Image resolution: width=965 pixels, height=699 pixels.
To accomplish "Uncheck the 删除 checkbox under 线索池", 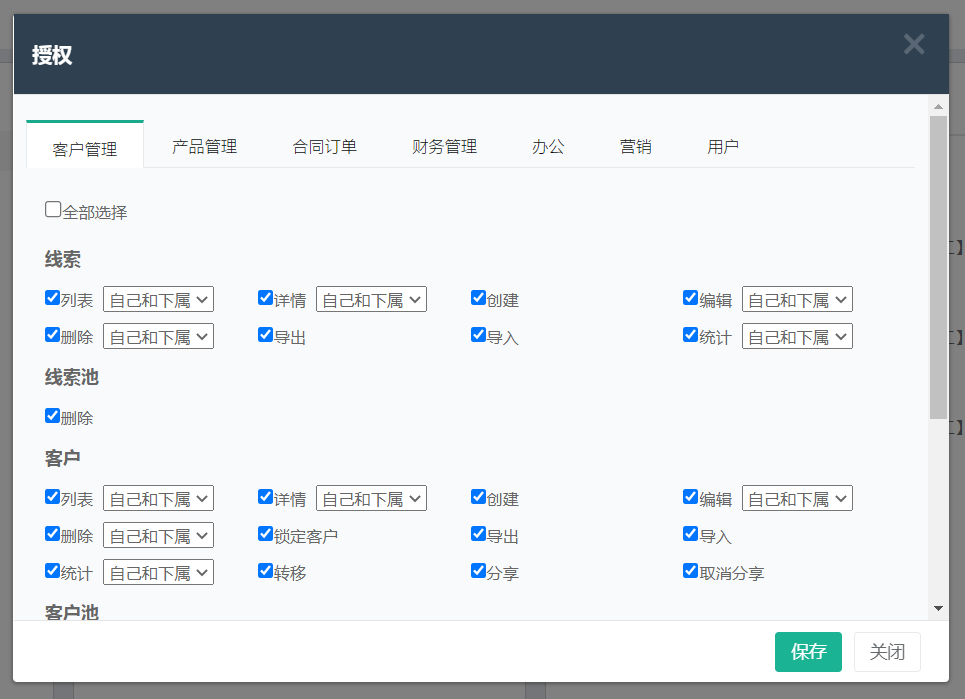I will coord(52,415).
